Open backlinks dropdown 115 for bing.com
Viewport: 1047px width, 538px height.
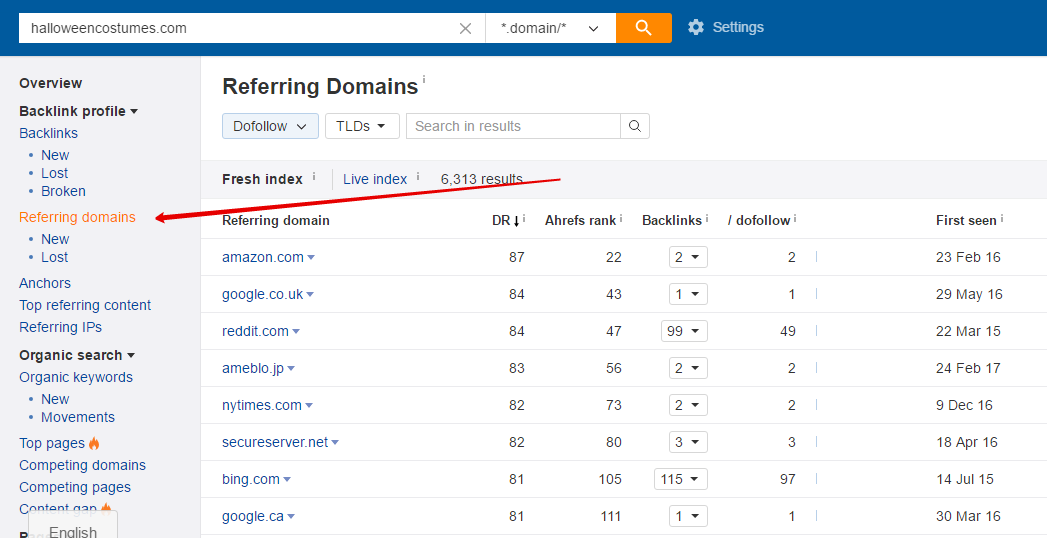coord(681,479)
